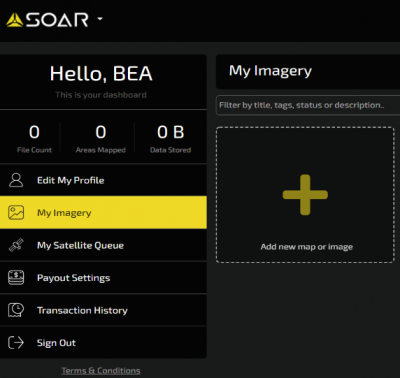Click the File Count statistic
Image resolution: width=400 pixels, height=378 pixels.
pyautogui.click(x=34, y=138)
